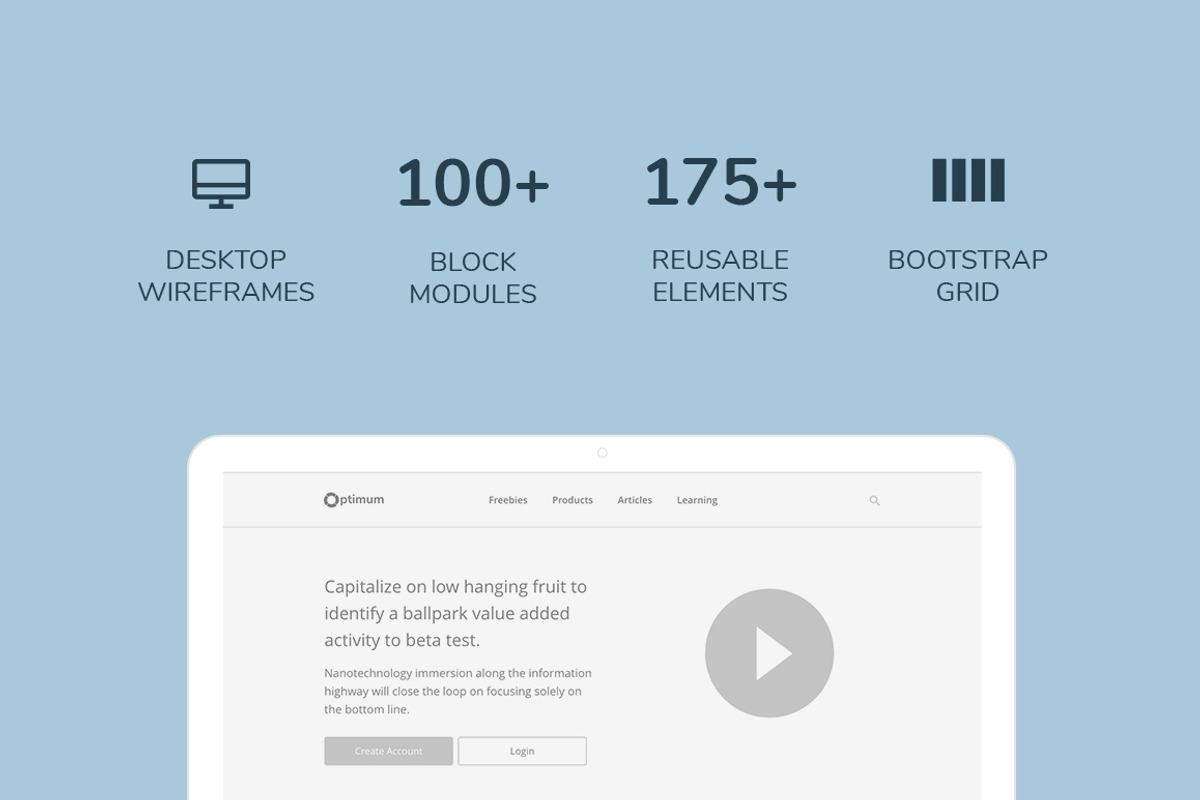This screenshot has width=1200, height=800.
Task: Click the Create Account button
Action: pyautogui.click(x=389, y=751)
